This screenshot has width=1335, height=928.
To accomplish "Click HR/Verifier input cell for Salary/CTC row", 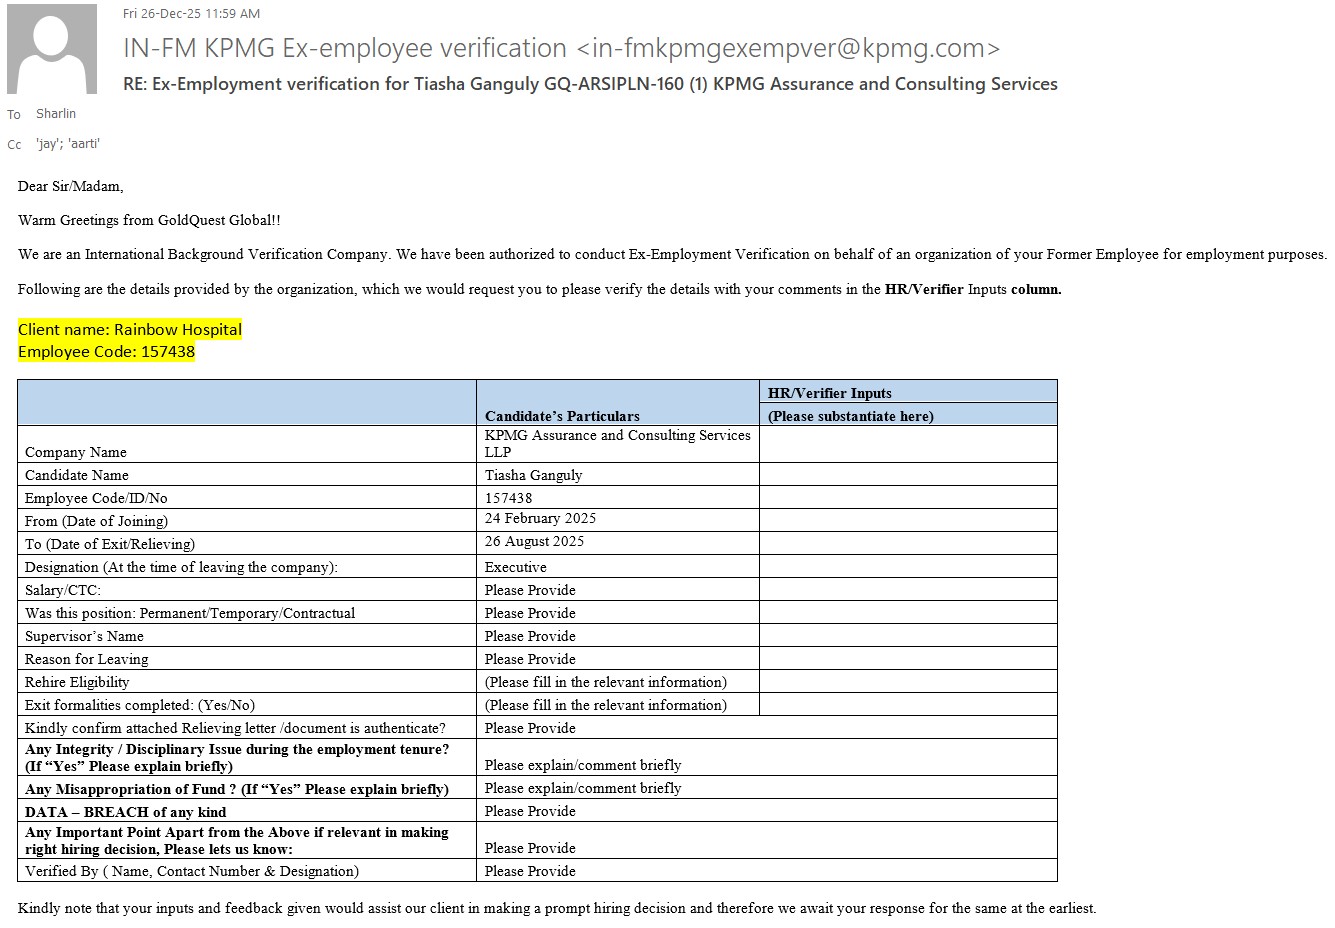I will pyautogui.click(x=907, y=590).
